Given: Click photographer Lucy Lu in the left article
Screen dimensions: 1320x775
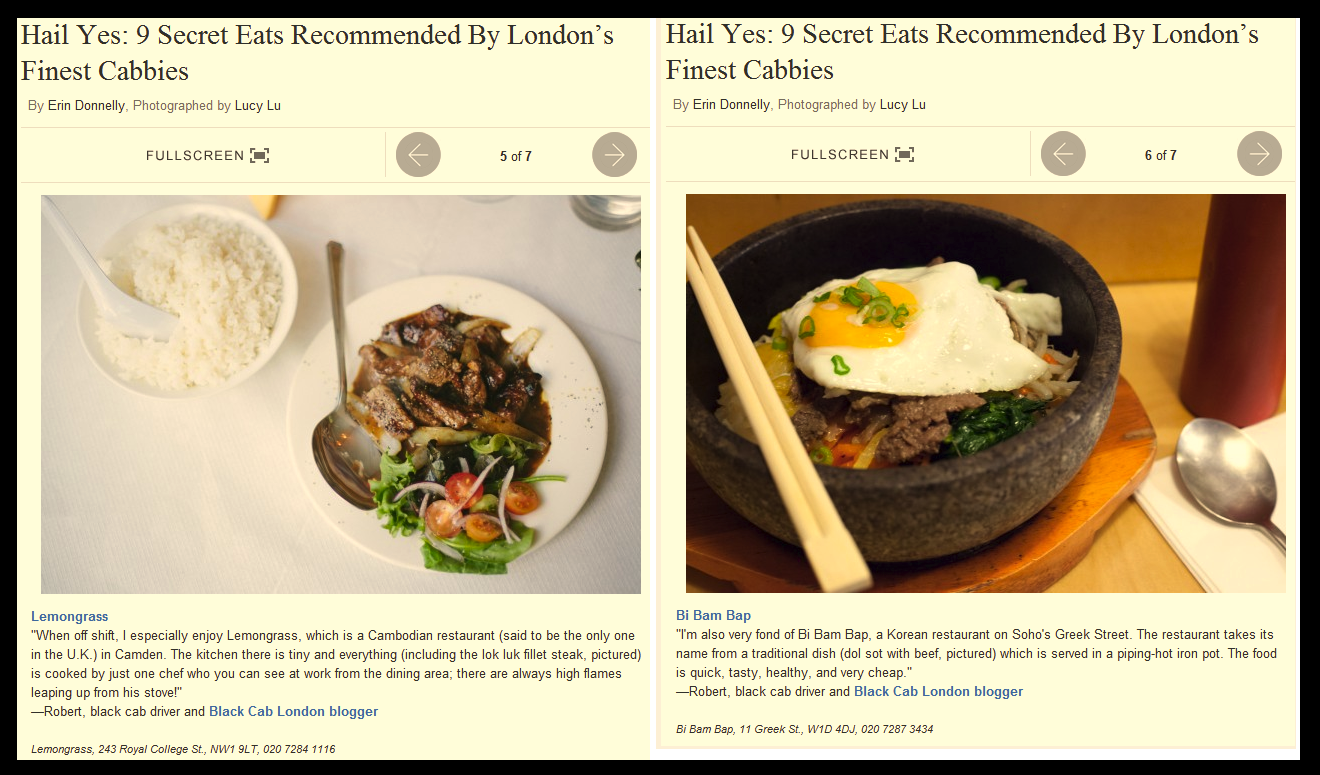Looking at the screenshot, I should click(258, 106).
